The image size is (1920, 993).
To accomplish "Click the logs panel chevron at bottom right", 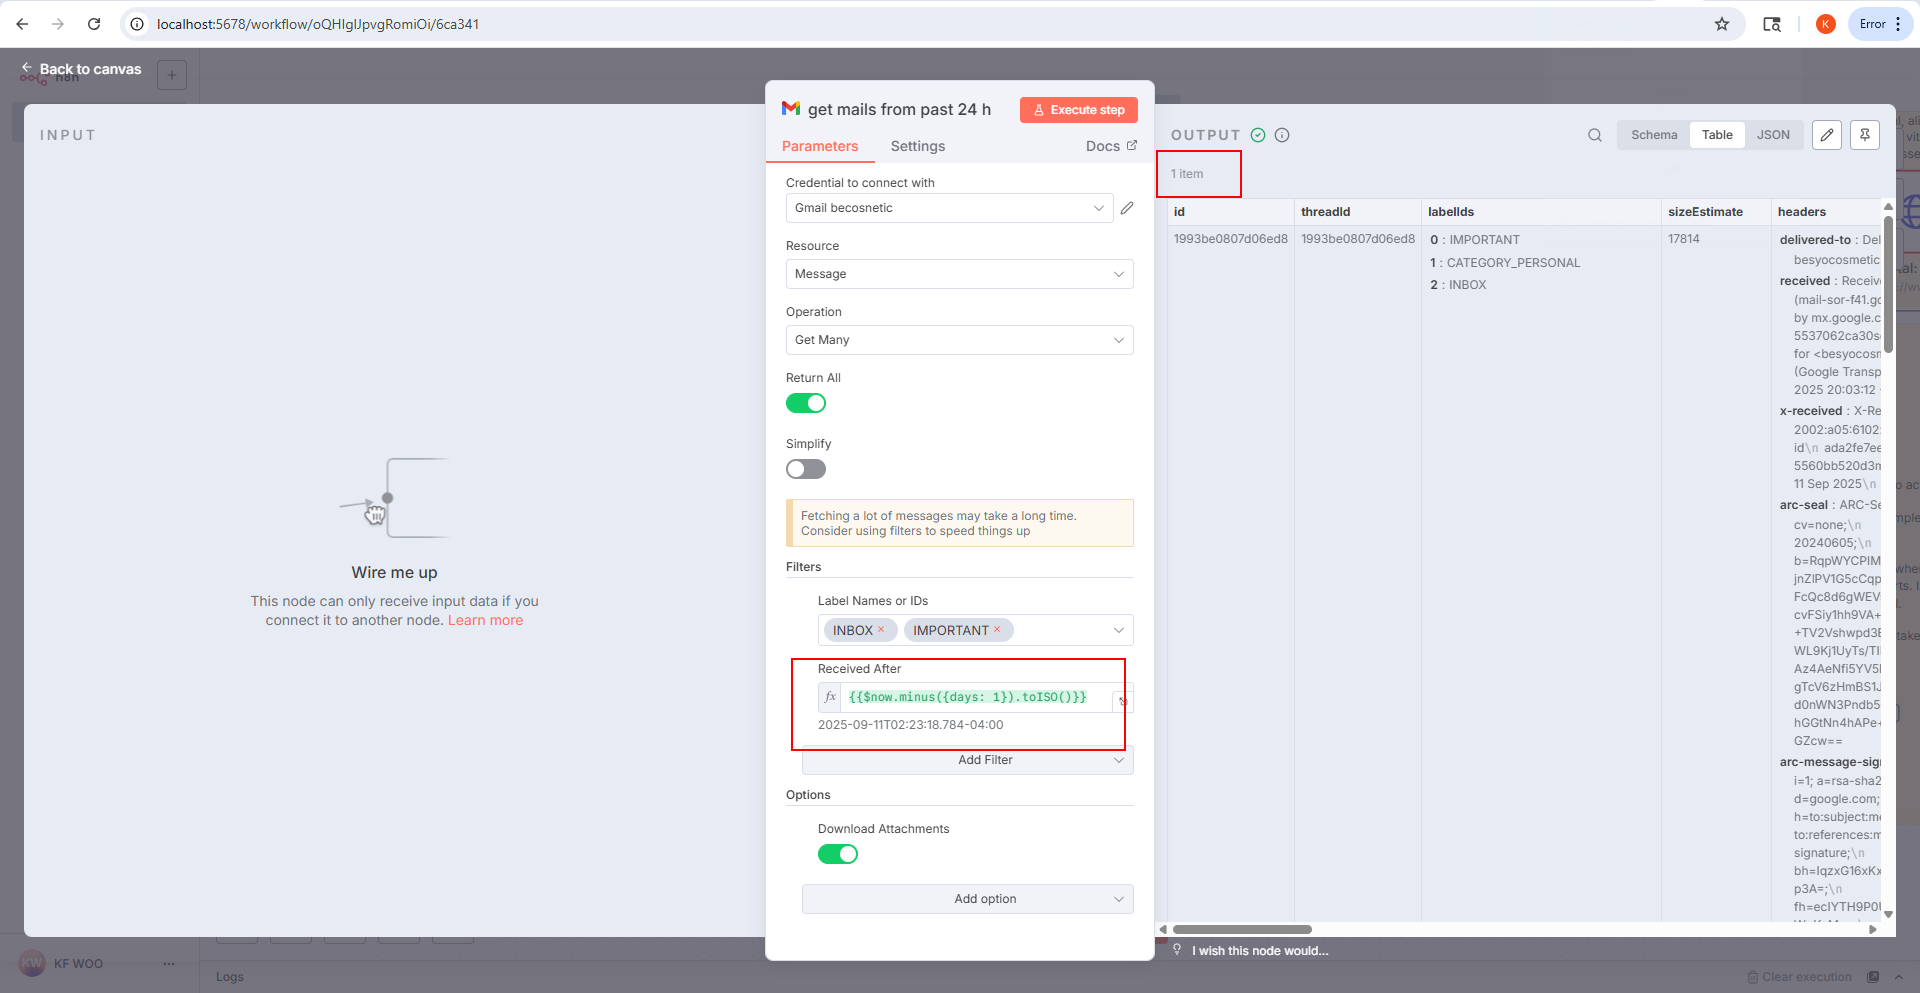I will (1899, 977).
